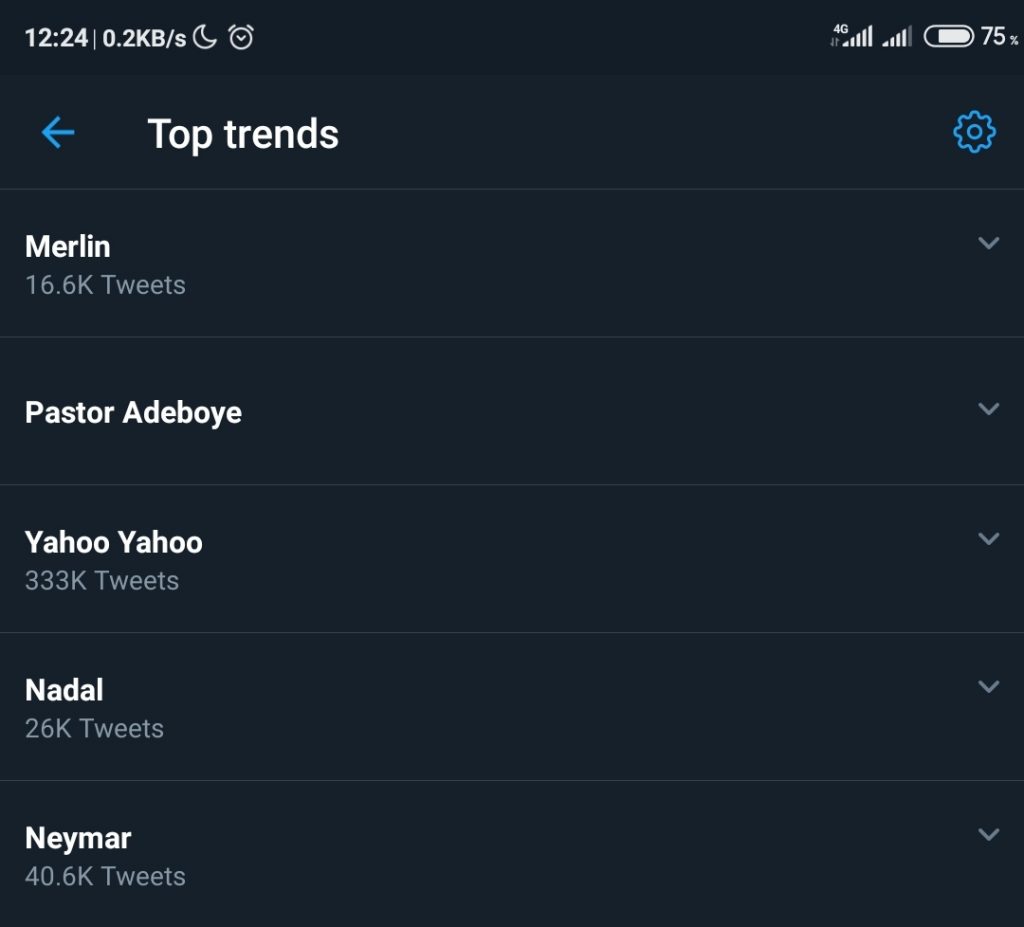
Task: Tap the 12:24 clock in status bar
Action: tap(55, 38)
